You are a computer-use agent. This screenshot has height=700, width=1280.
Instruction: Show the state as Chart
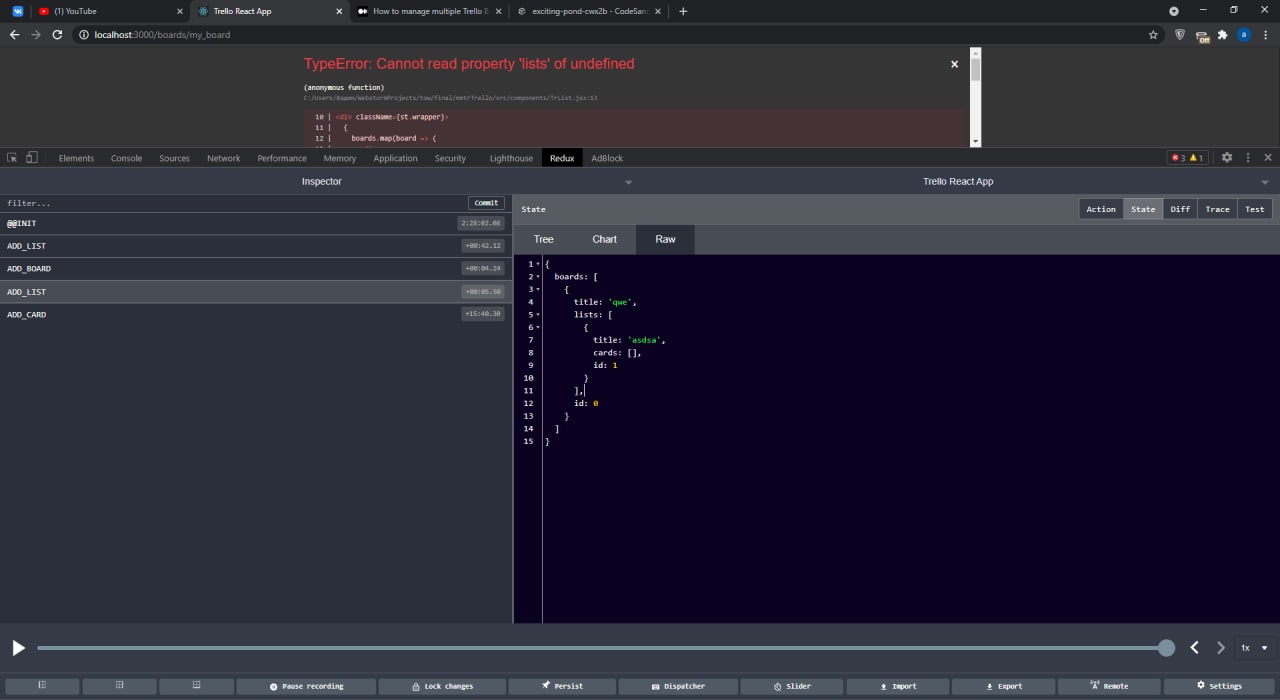coord(604,239)
